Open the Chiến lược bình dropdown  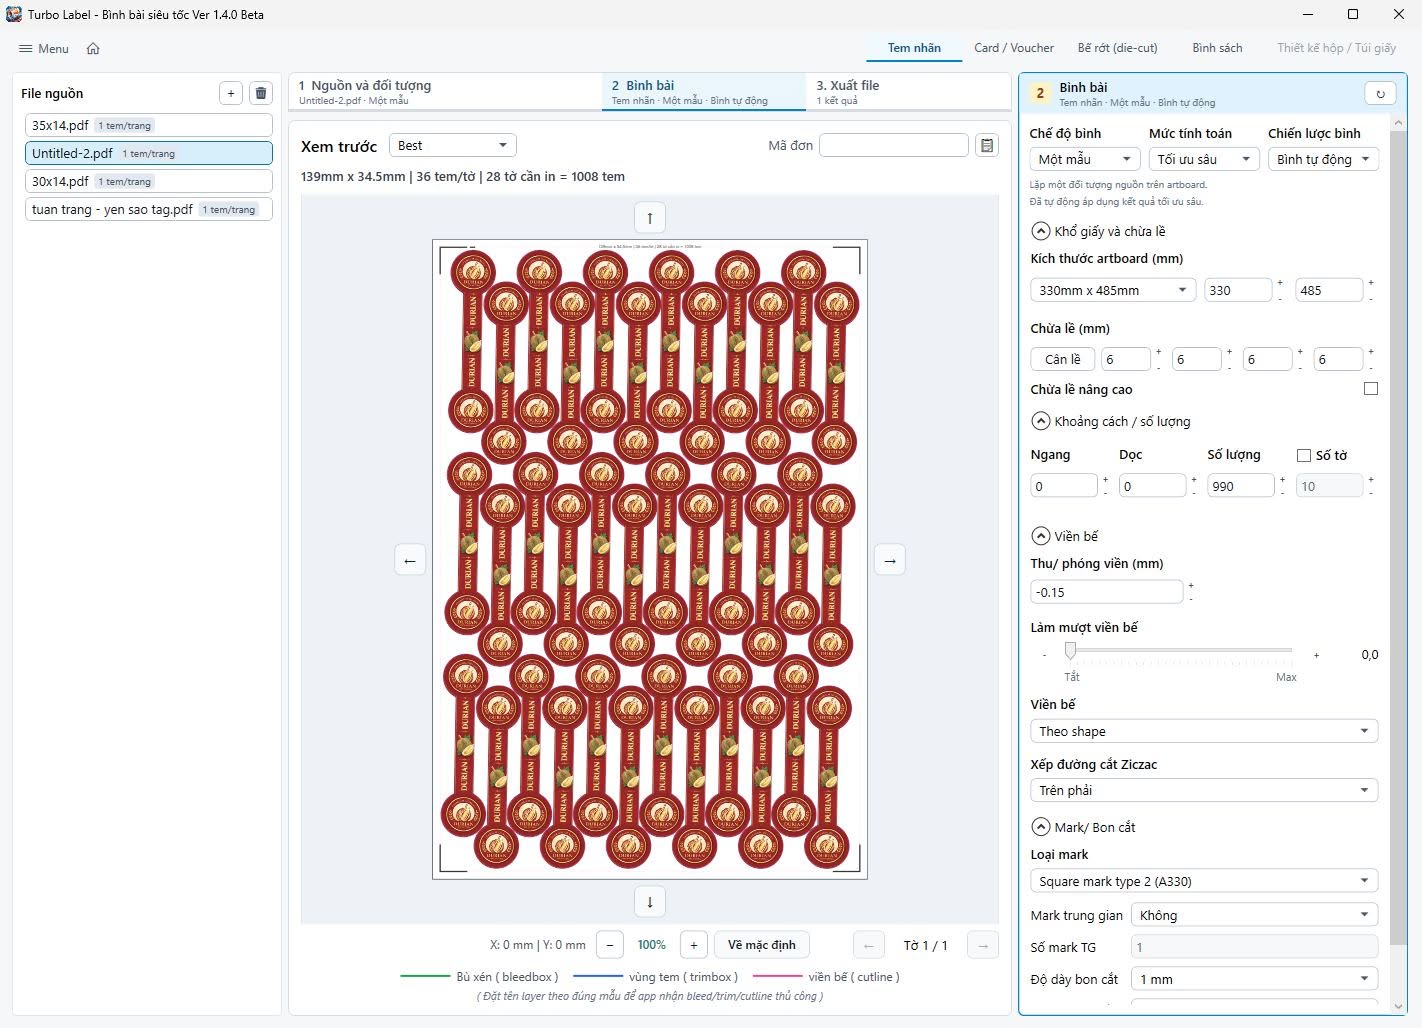click(1323, 159)
